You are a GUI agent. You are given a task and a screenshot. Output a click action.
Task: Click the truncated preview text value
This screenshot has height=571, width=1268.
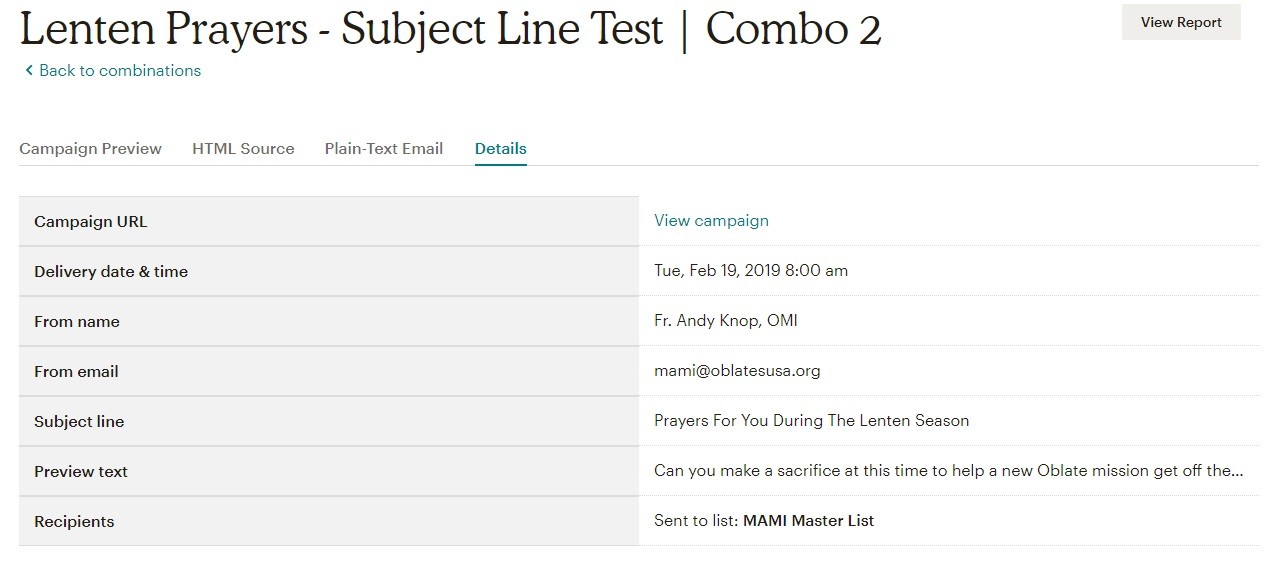948,471
